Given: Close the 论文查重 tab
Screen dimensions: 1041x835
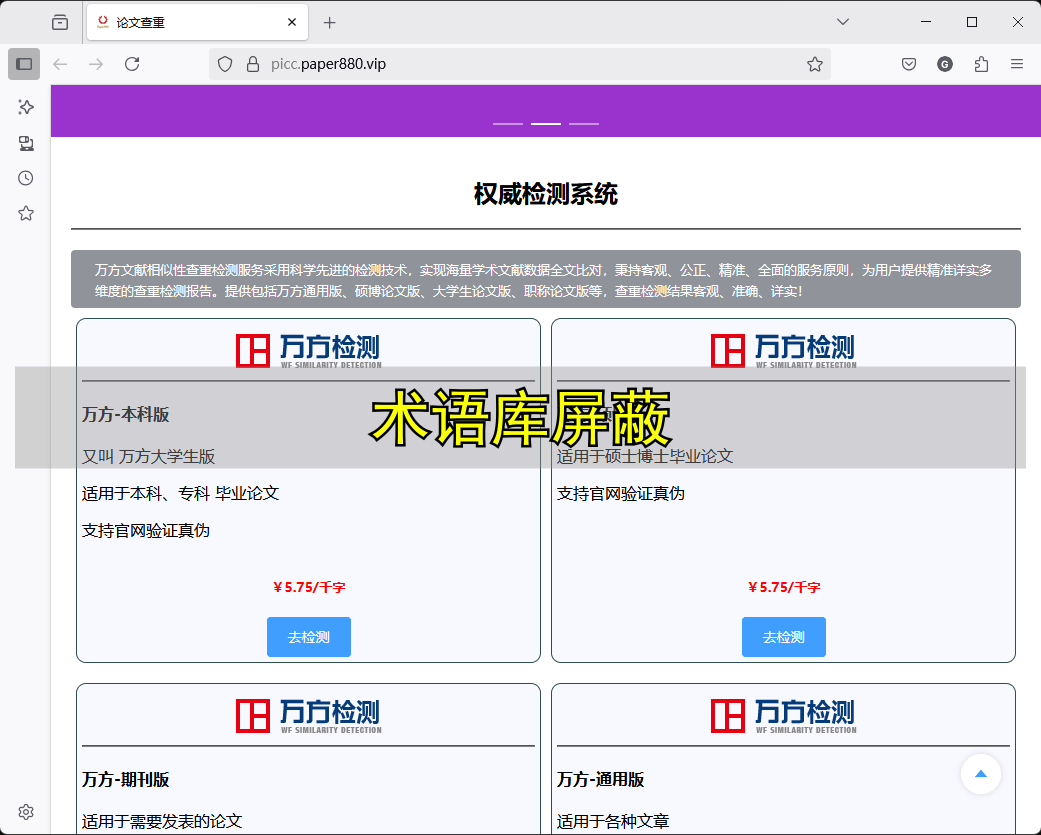Looking at the screenshot, I should click(291, 23).
